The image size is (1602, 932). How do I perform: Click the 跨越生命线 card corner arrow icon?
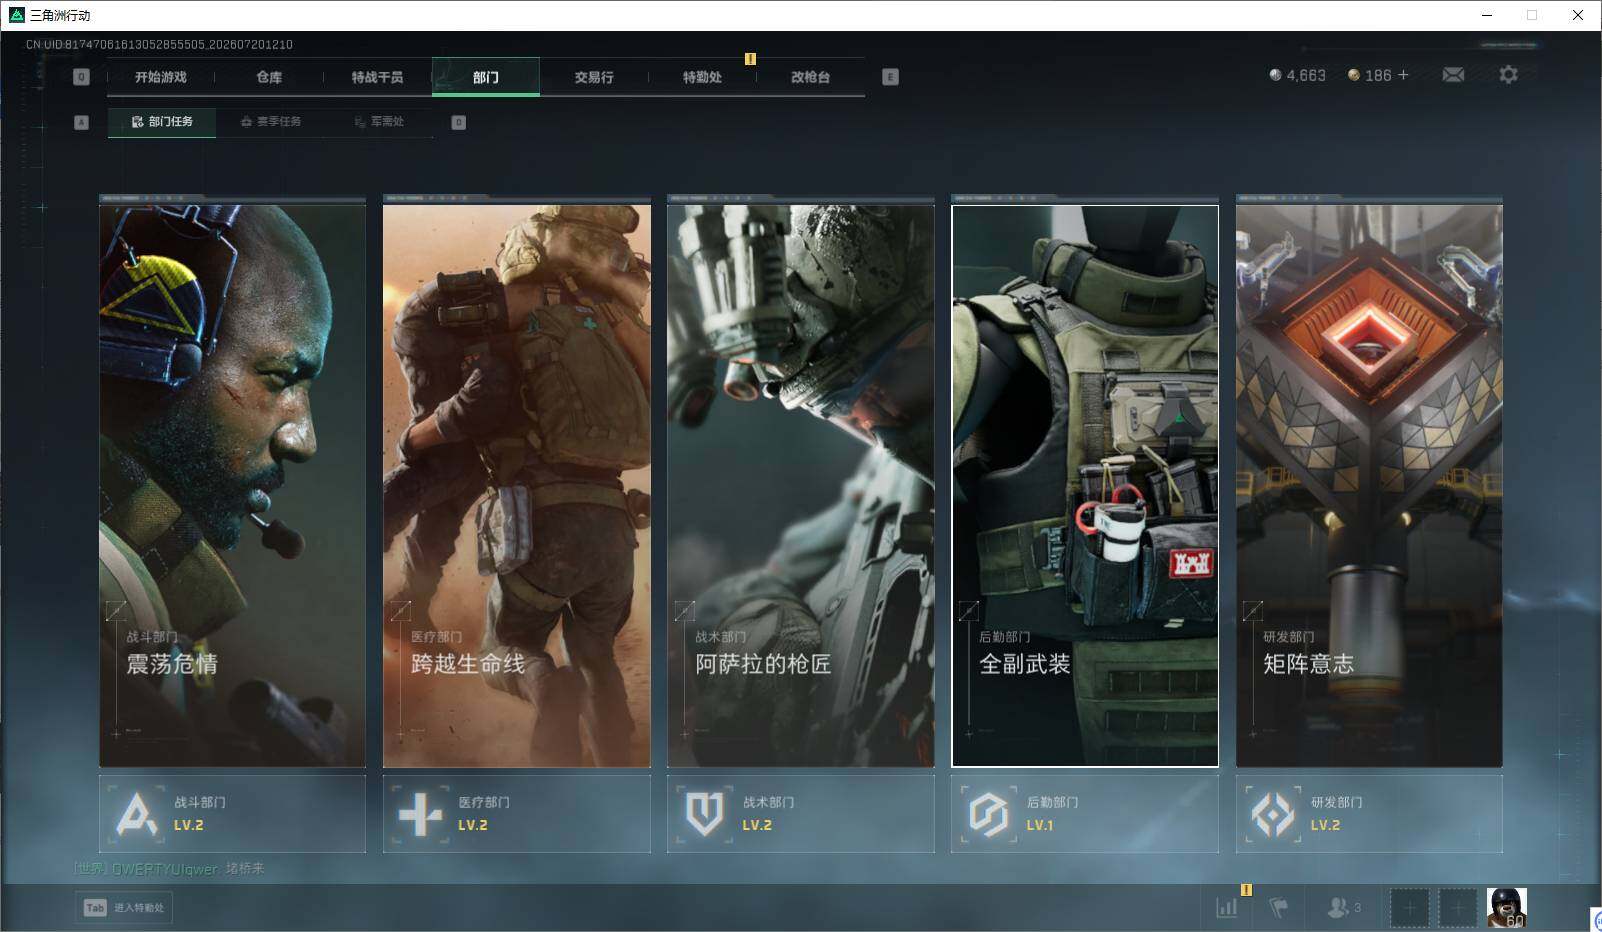pyautogui.click(x=400, y=610)
